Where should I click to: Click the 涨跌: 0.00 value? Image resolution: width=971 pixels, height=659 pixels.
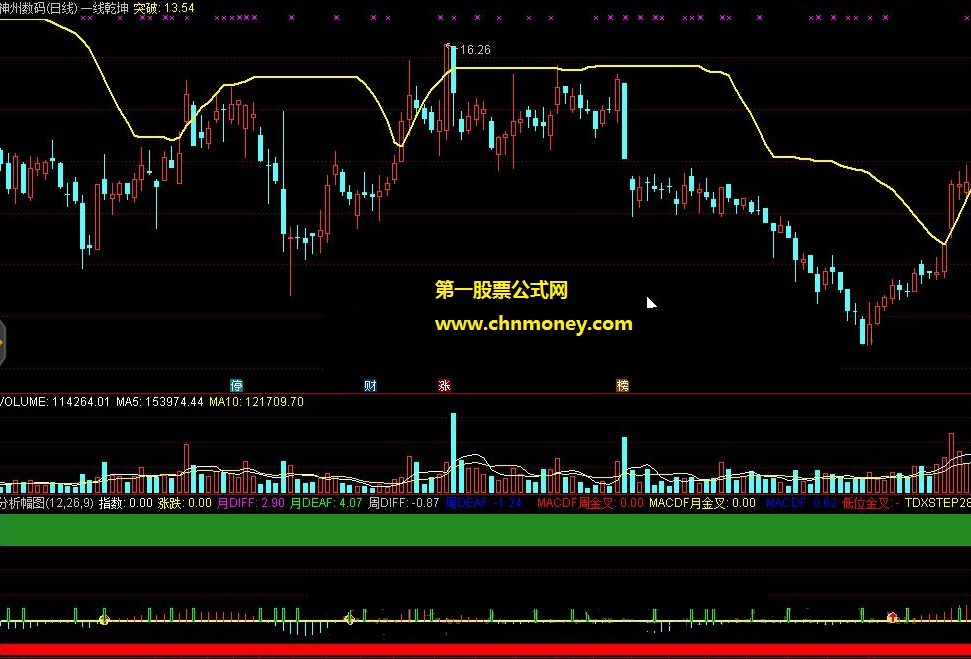tap(185, 503)
